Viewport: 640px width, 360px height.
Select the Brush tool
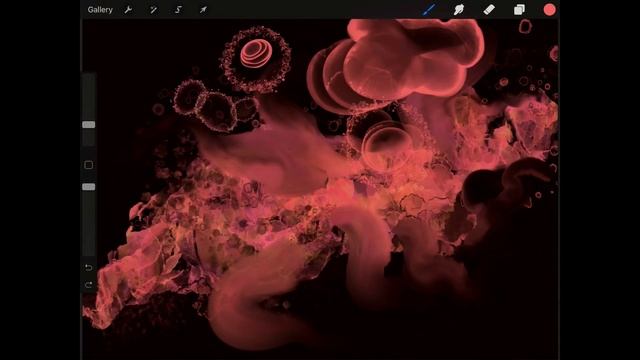click(429, 9)
